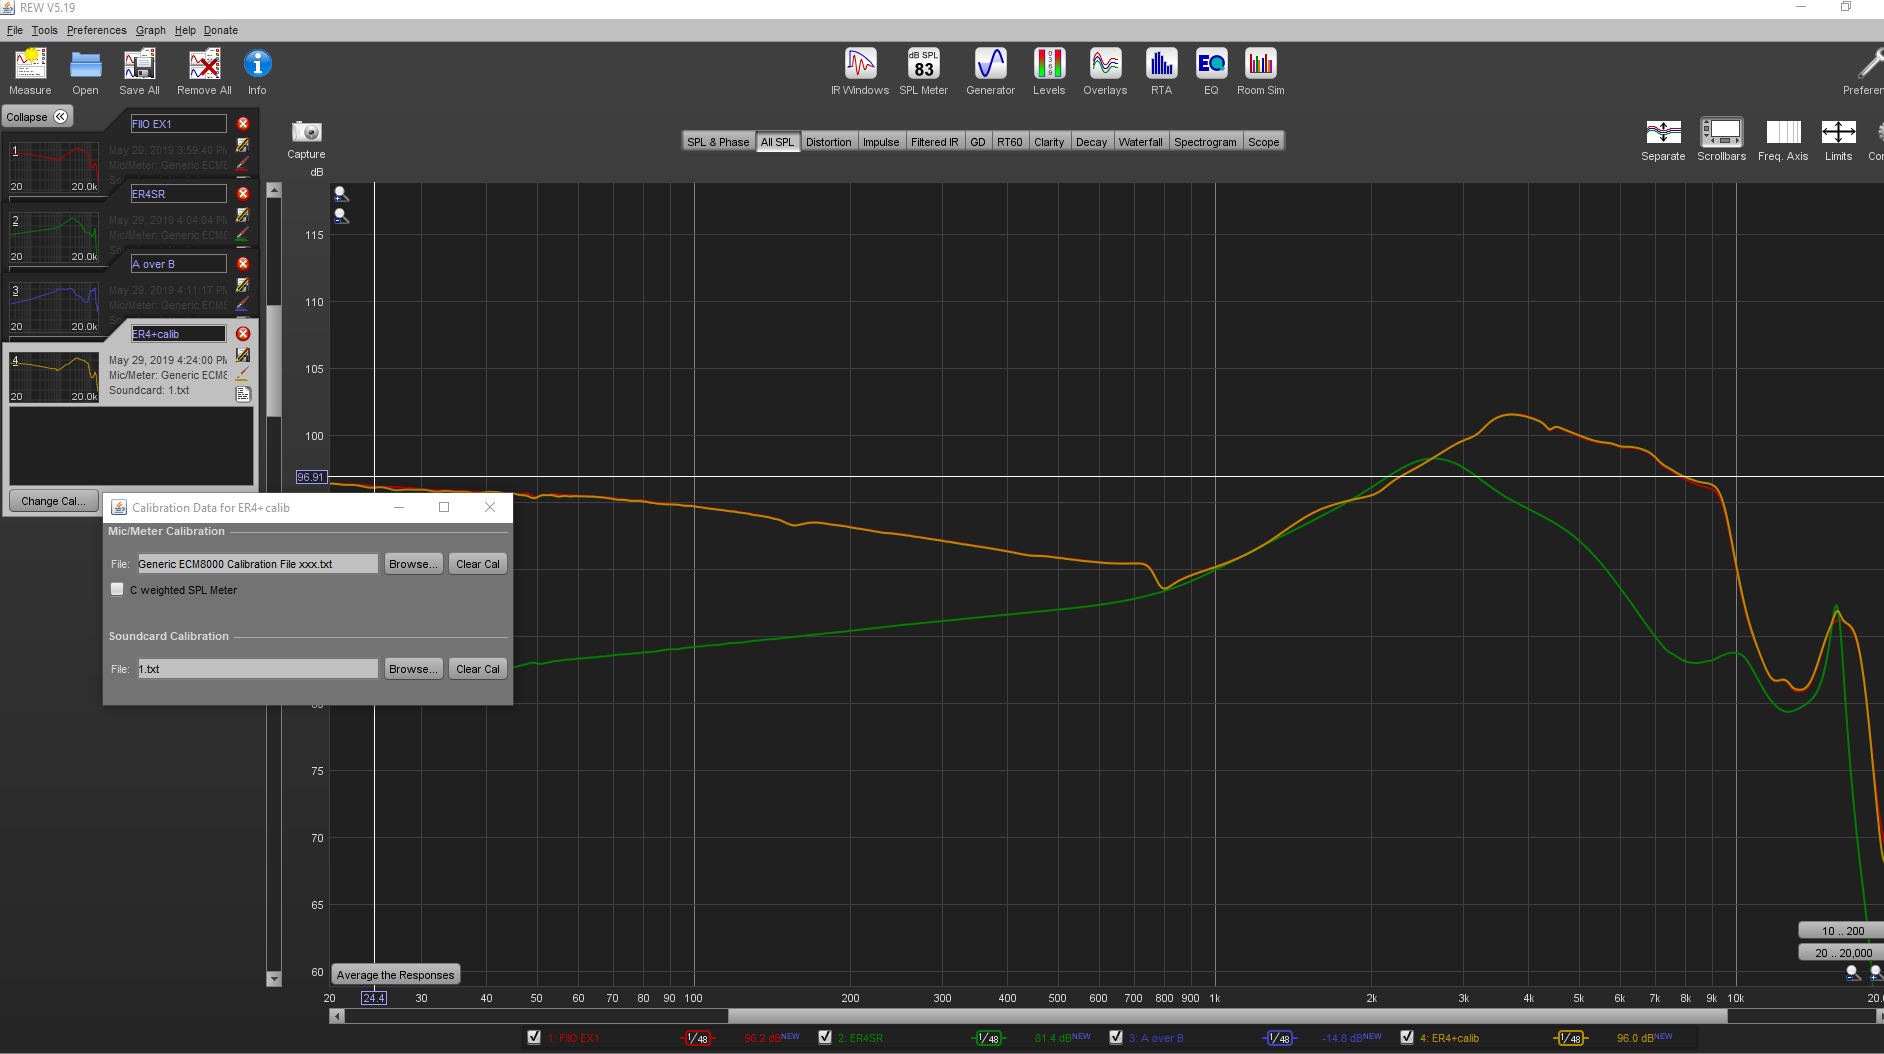Open the EQ window
Image resolution: width=1884 pixels, height=1054 pixels.
(x=1211, y=72)
